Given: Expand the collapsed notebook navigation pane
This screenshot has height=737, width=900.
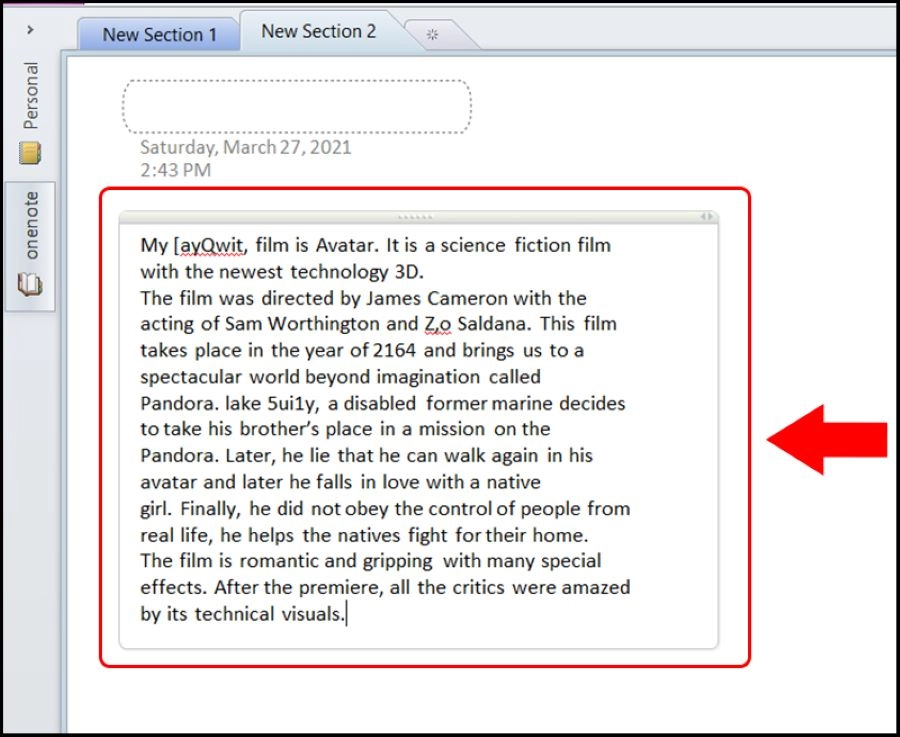Looking at the screenshot, I should (30, 30).
